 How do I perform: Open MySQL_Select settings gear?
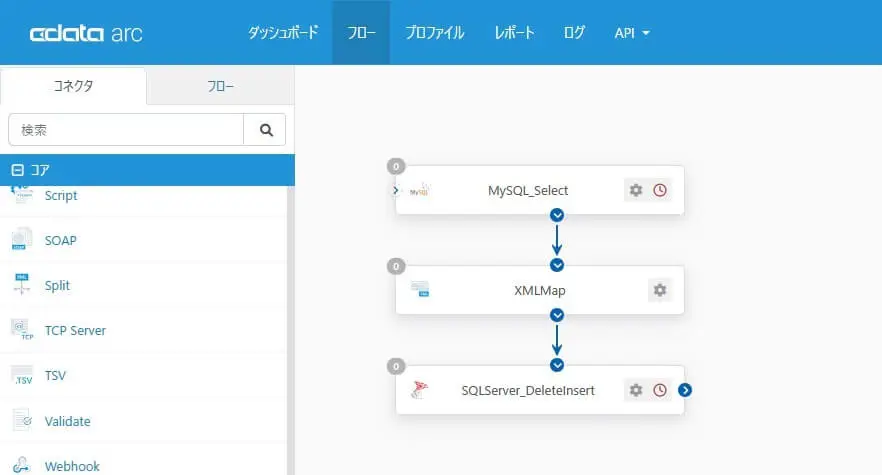click(x=636, y=190)
